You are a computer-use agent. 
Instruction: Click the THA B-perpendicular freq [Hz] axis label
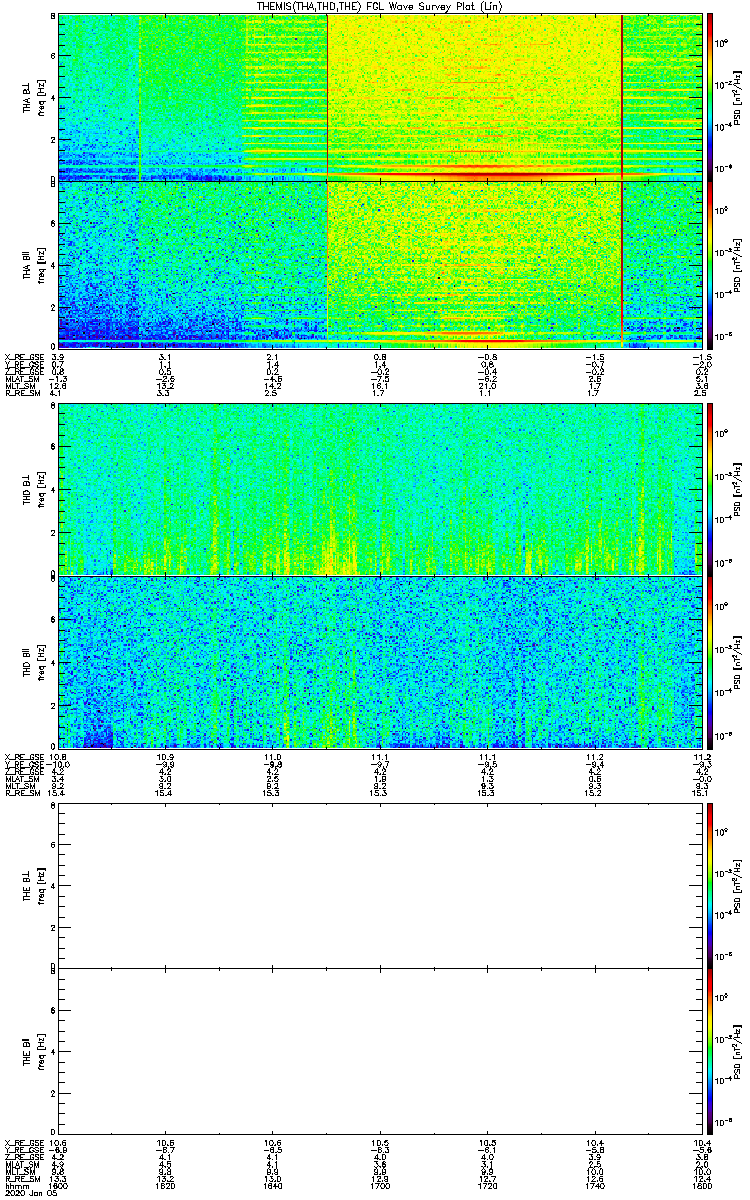tap(41, 97)
